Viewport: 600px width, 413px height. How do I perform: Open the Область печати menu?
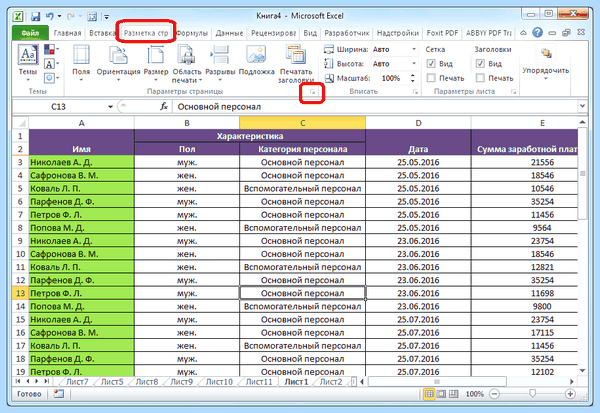click(x=187, y=64)
